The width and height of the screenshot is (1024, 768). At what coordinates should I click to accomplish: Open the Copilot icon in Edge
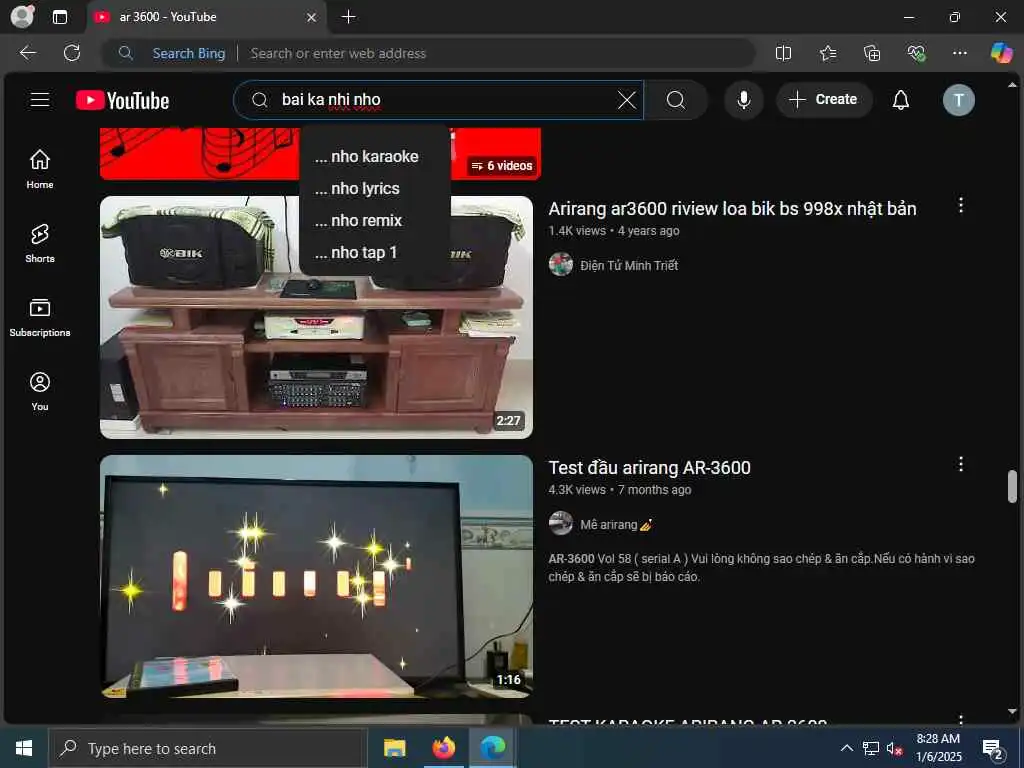pyautogui.click(x=1001, y=53)
